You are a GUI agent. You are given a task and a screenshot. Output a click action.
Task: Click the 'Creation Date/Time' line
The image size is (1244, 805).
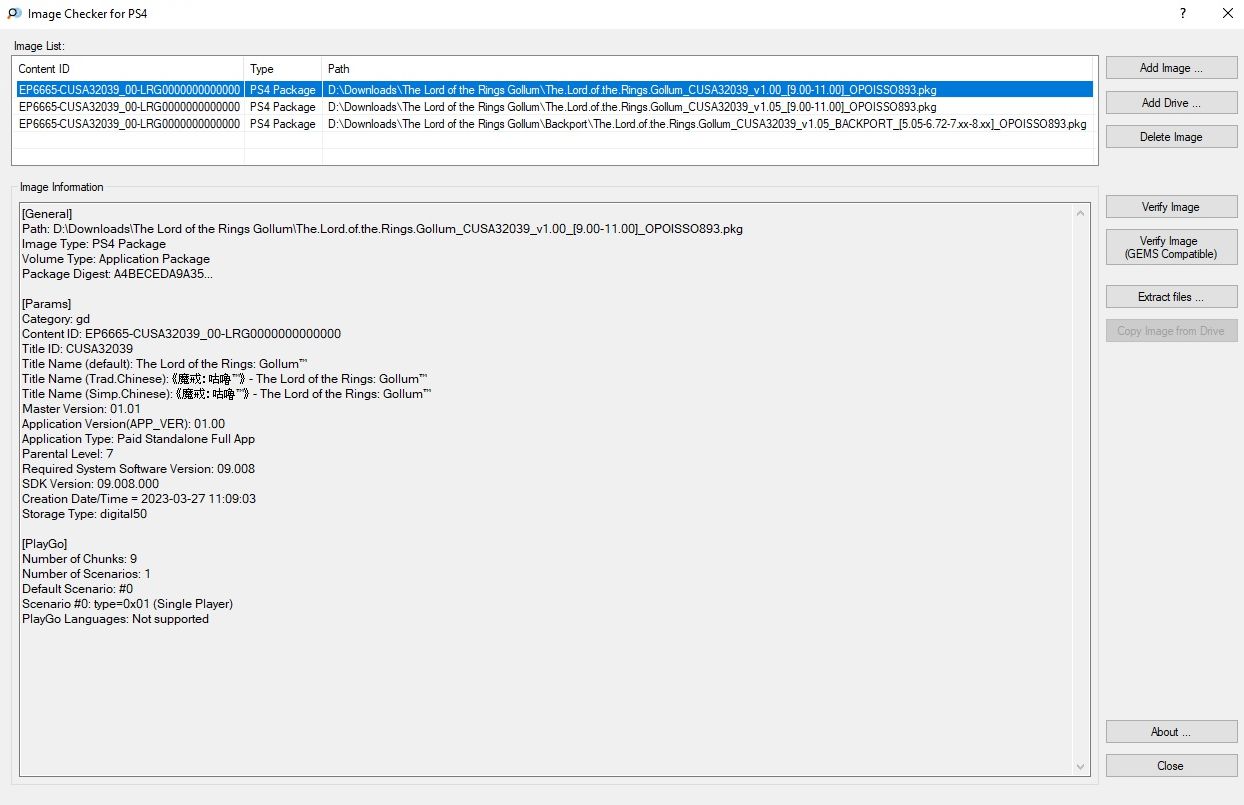pos(139,499)
